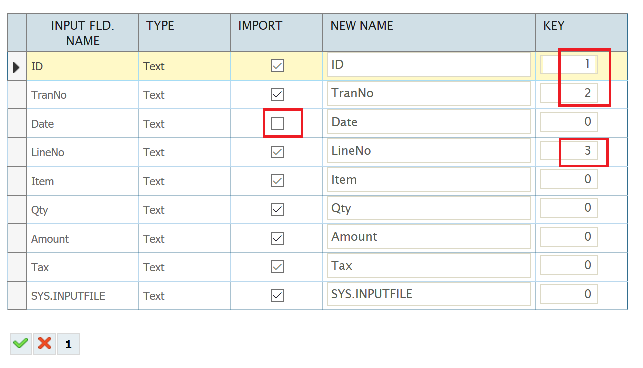This screenshot has height=368, width=643.
Task: Select the ID row marker arrow
Action: pos(16,67)
